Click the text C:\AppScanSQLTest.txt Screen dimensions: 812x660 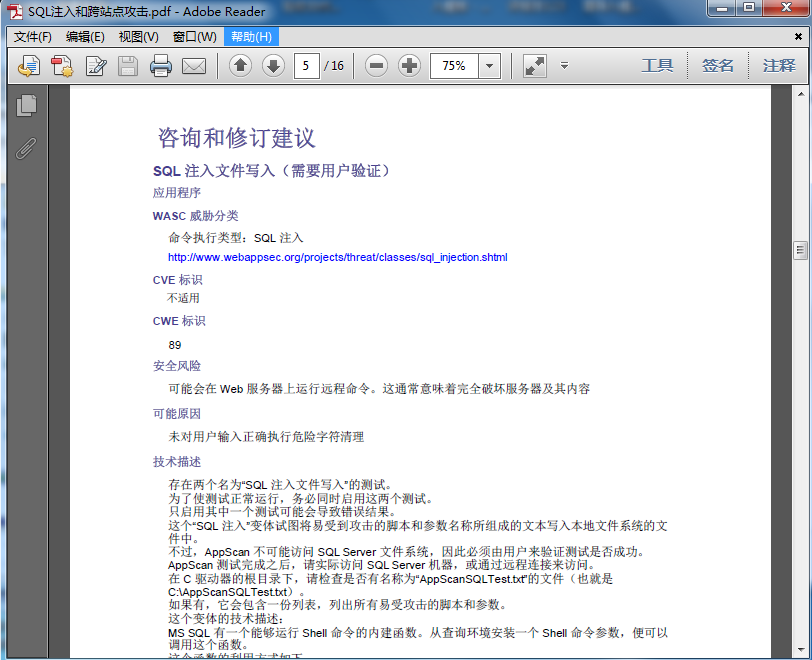[x=228, y=592]
